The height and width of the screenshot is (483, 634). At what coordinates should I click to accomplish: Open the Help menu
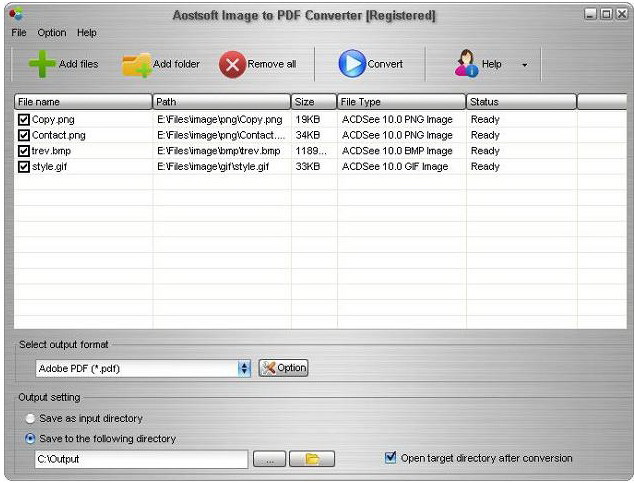pyautogui.click(x=87, y=33)
